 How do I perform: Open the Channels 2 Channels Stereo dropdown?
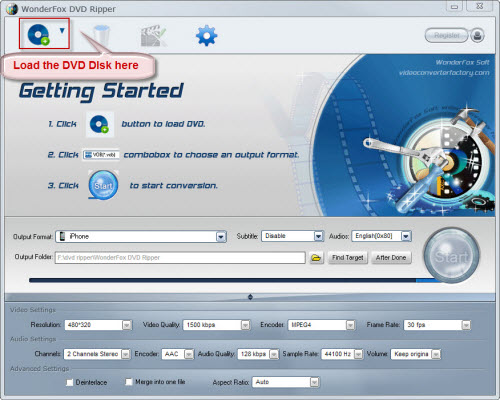click(x=97, y=354)
